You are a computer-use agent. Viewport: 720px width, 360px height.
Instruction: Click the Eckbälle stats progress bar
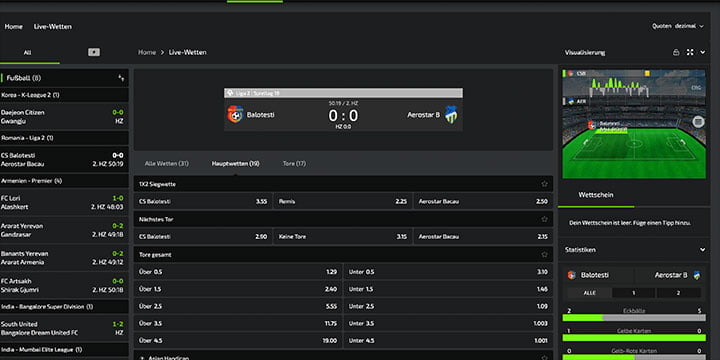tap(634, 318)
